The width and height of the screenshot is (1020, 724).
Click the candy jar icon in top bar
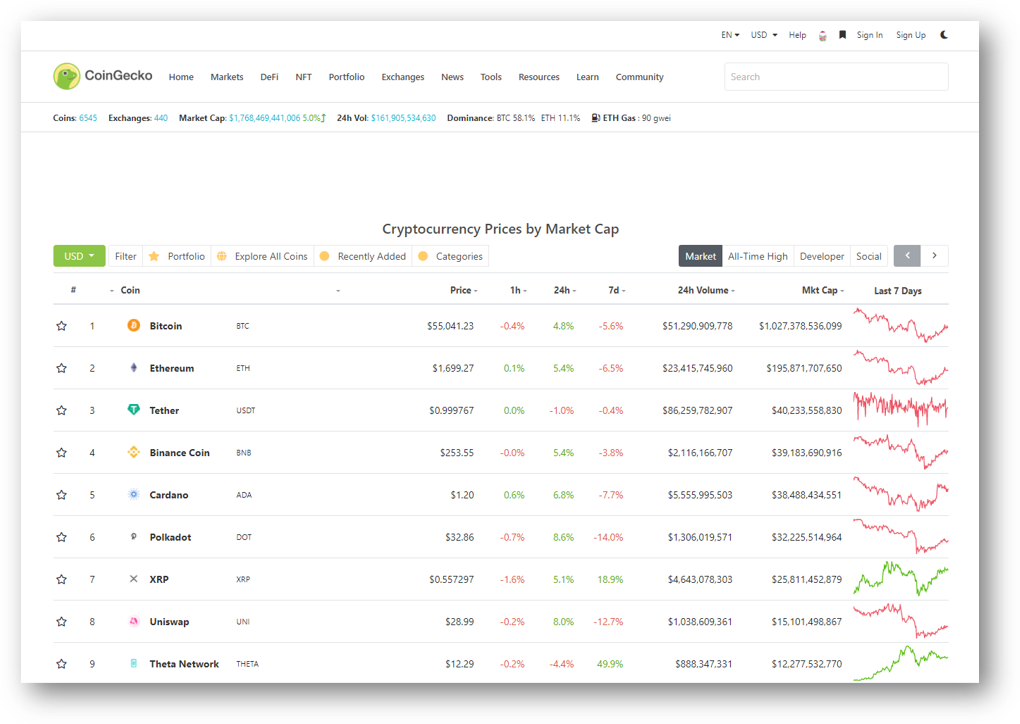pyautogui.click(x=823, y=36)
